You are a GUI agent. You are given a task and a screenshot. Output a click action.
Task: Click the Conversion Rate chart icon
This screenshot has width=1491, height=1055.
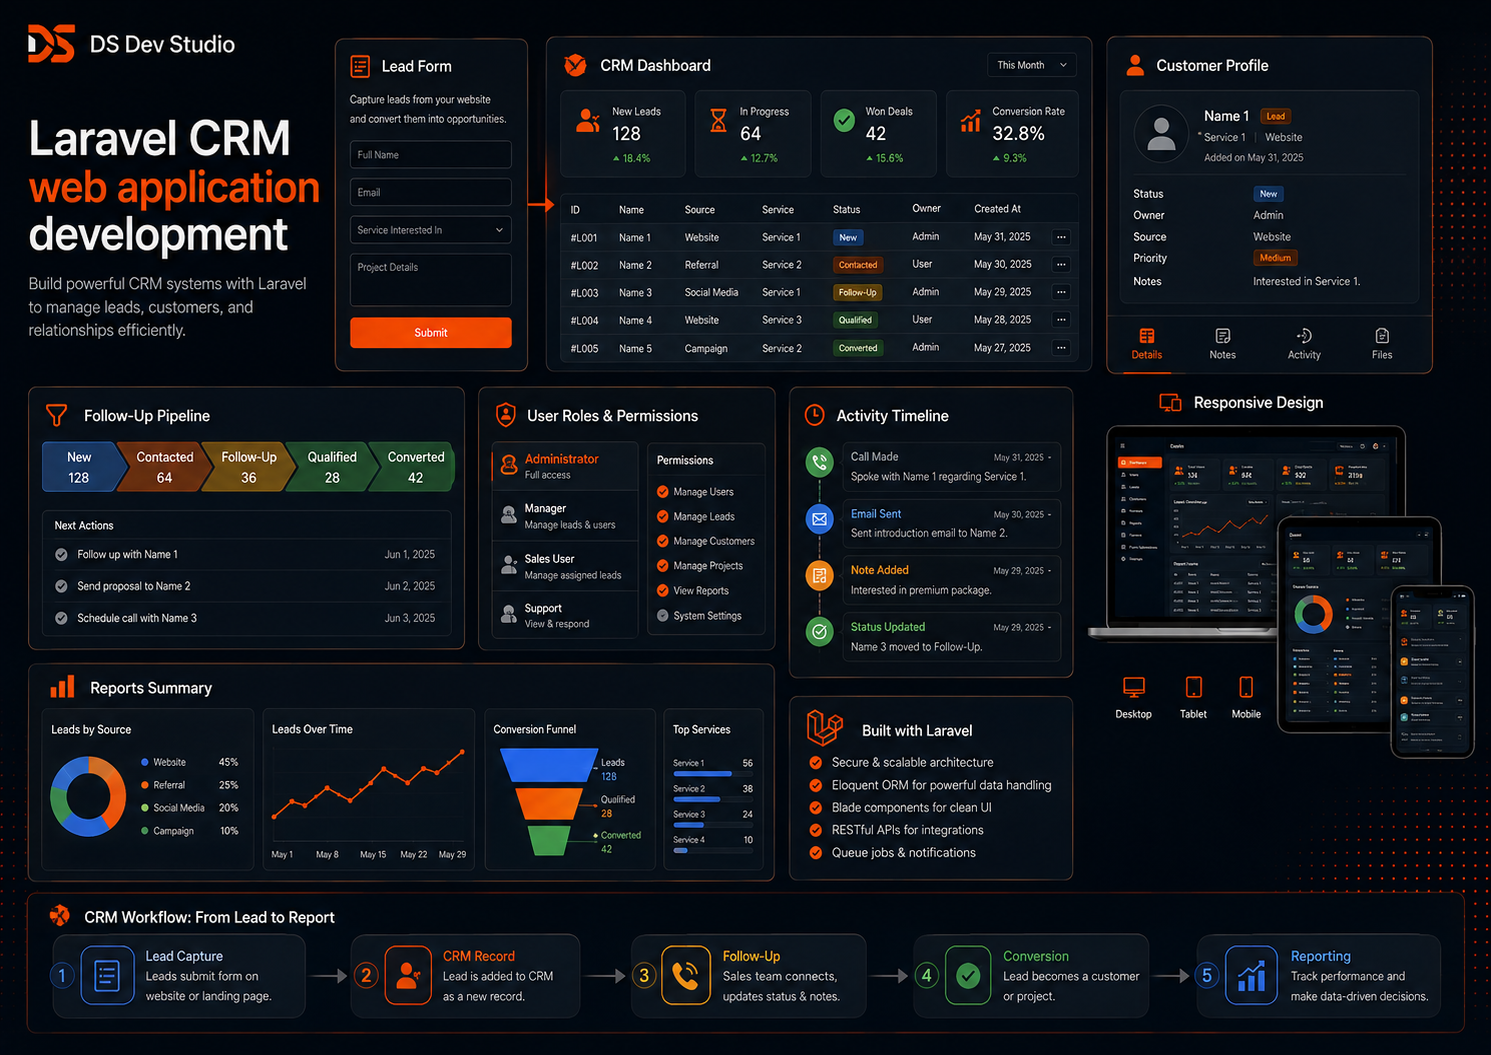pyautogui.click(x=970, y=121)
